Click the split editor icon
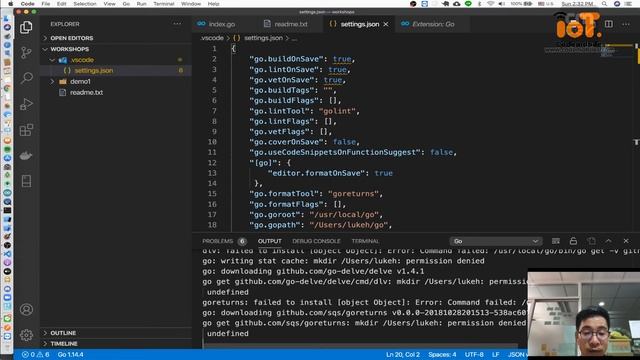The width and height of the screenshot is (640, 360). coord(609,24)
